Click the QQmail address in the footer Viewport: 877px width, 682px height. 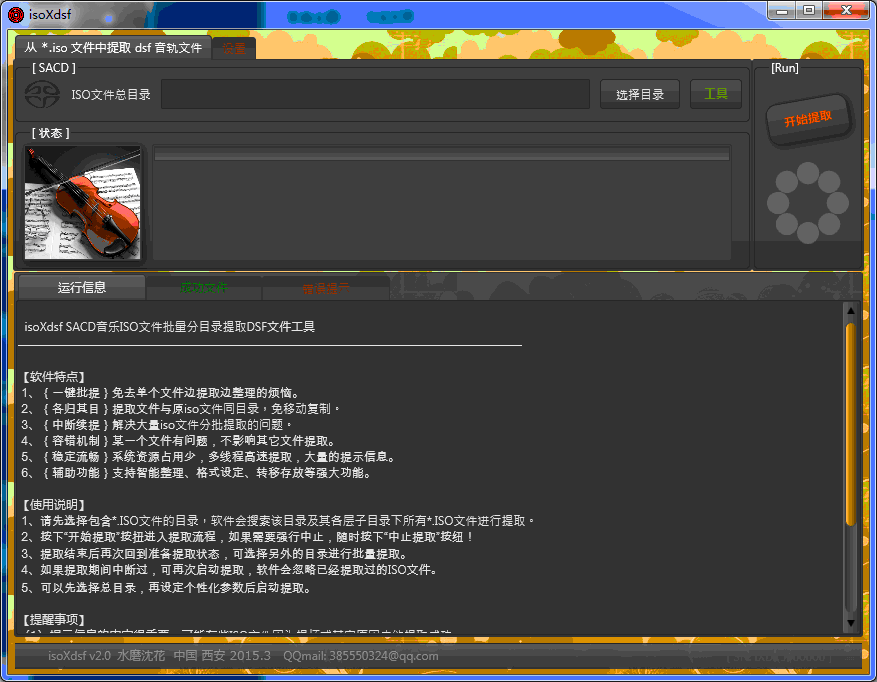(361, 656)
